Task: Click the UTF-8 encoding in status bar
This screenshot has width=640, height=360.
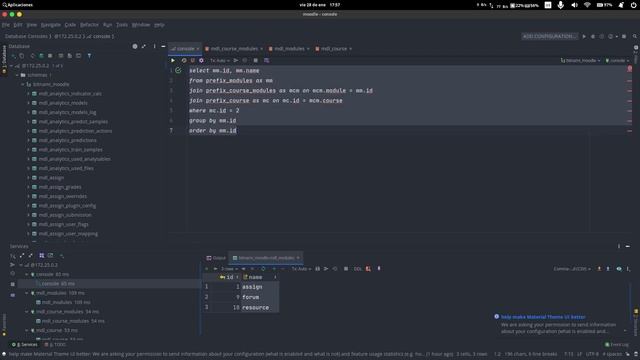Action: tap(592, 354)
